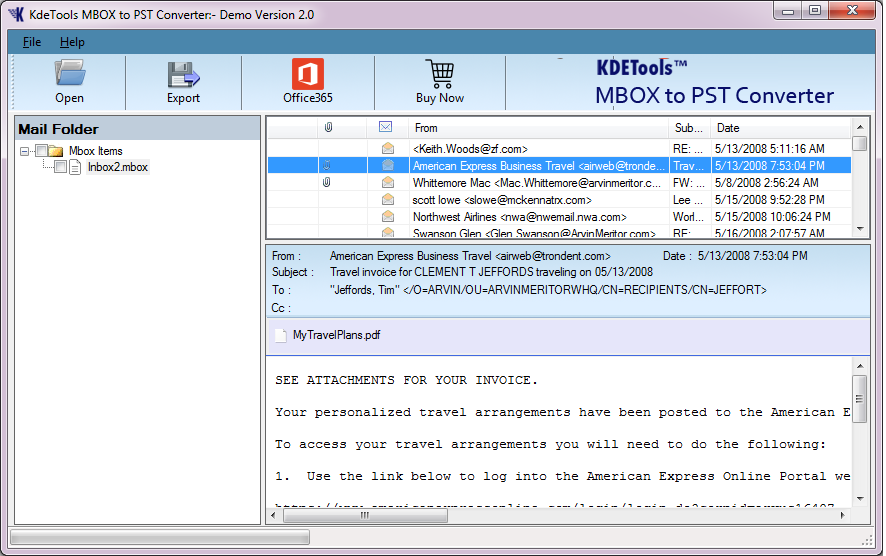Click the Mbox Items folder icon
886x556 pixels.
point(55,151)
